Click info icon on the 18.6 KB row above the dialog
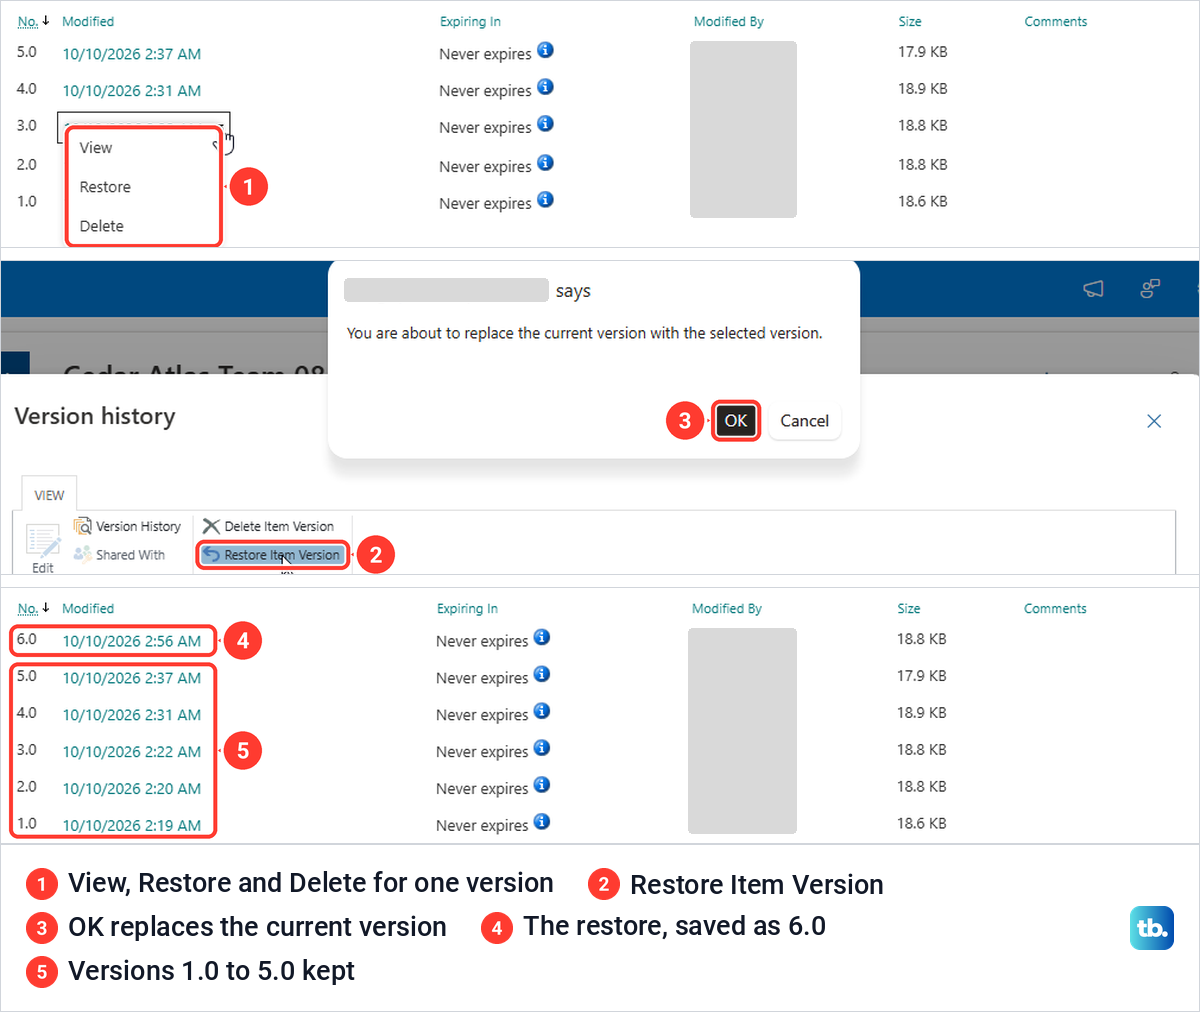The image size is (1200, 1012). click(x=545, y=200)
